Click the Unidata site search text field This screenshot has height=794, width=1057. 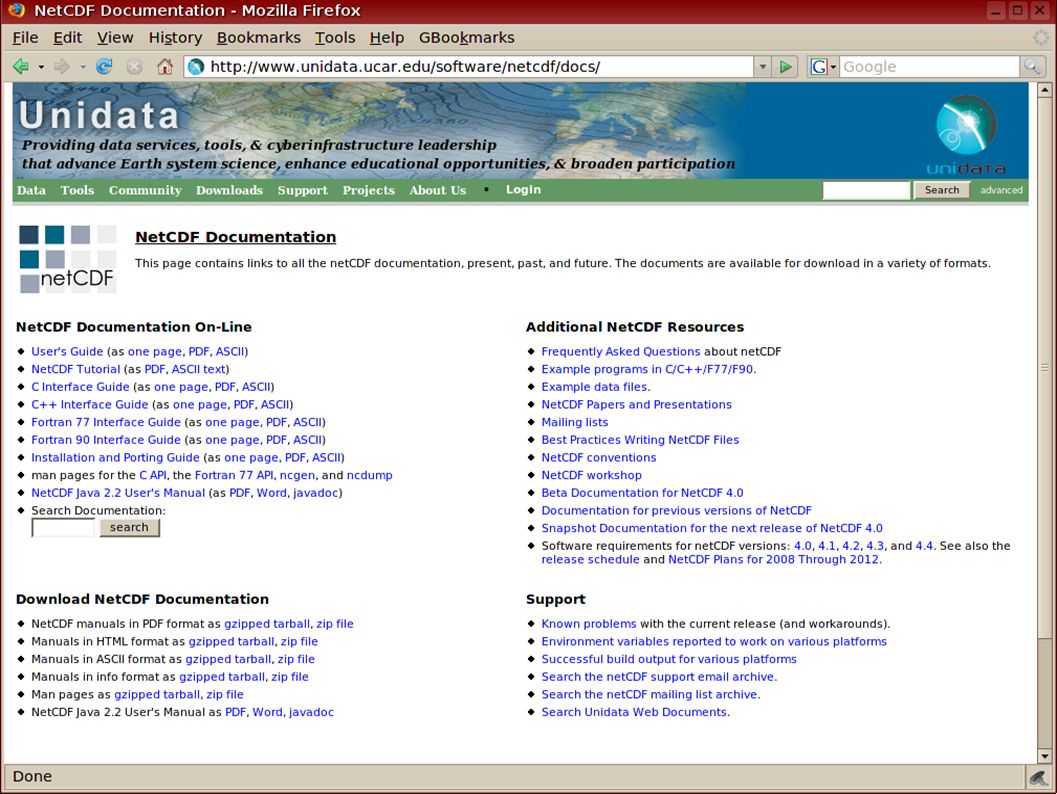tap(866, 190)
